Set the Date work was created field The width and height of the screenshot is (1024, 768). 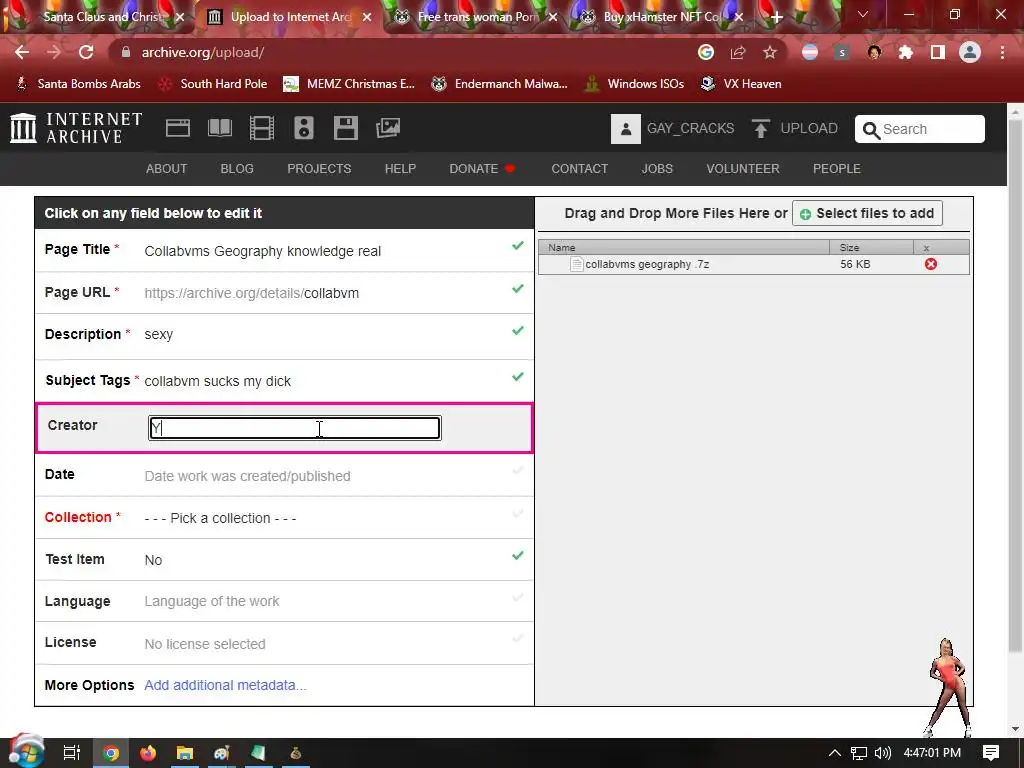click(x=284, y=475)
